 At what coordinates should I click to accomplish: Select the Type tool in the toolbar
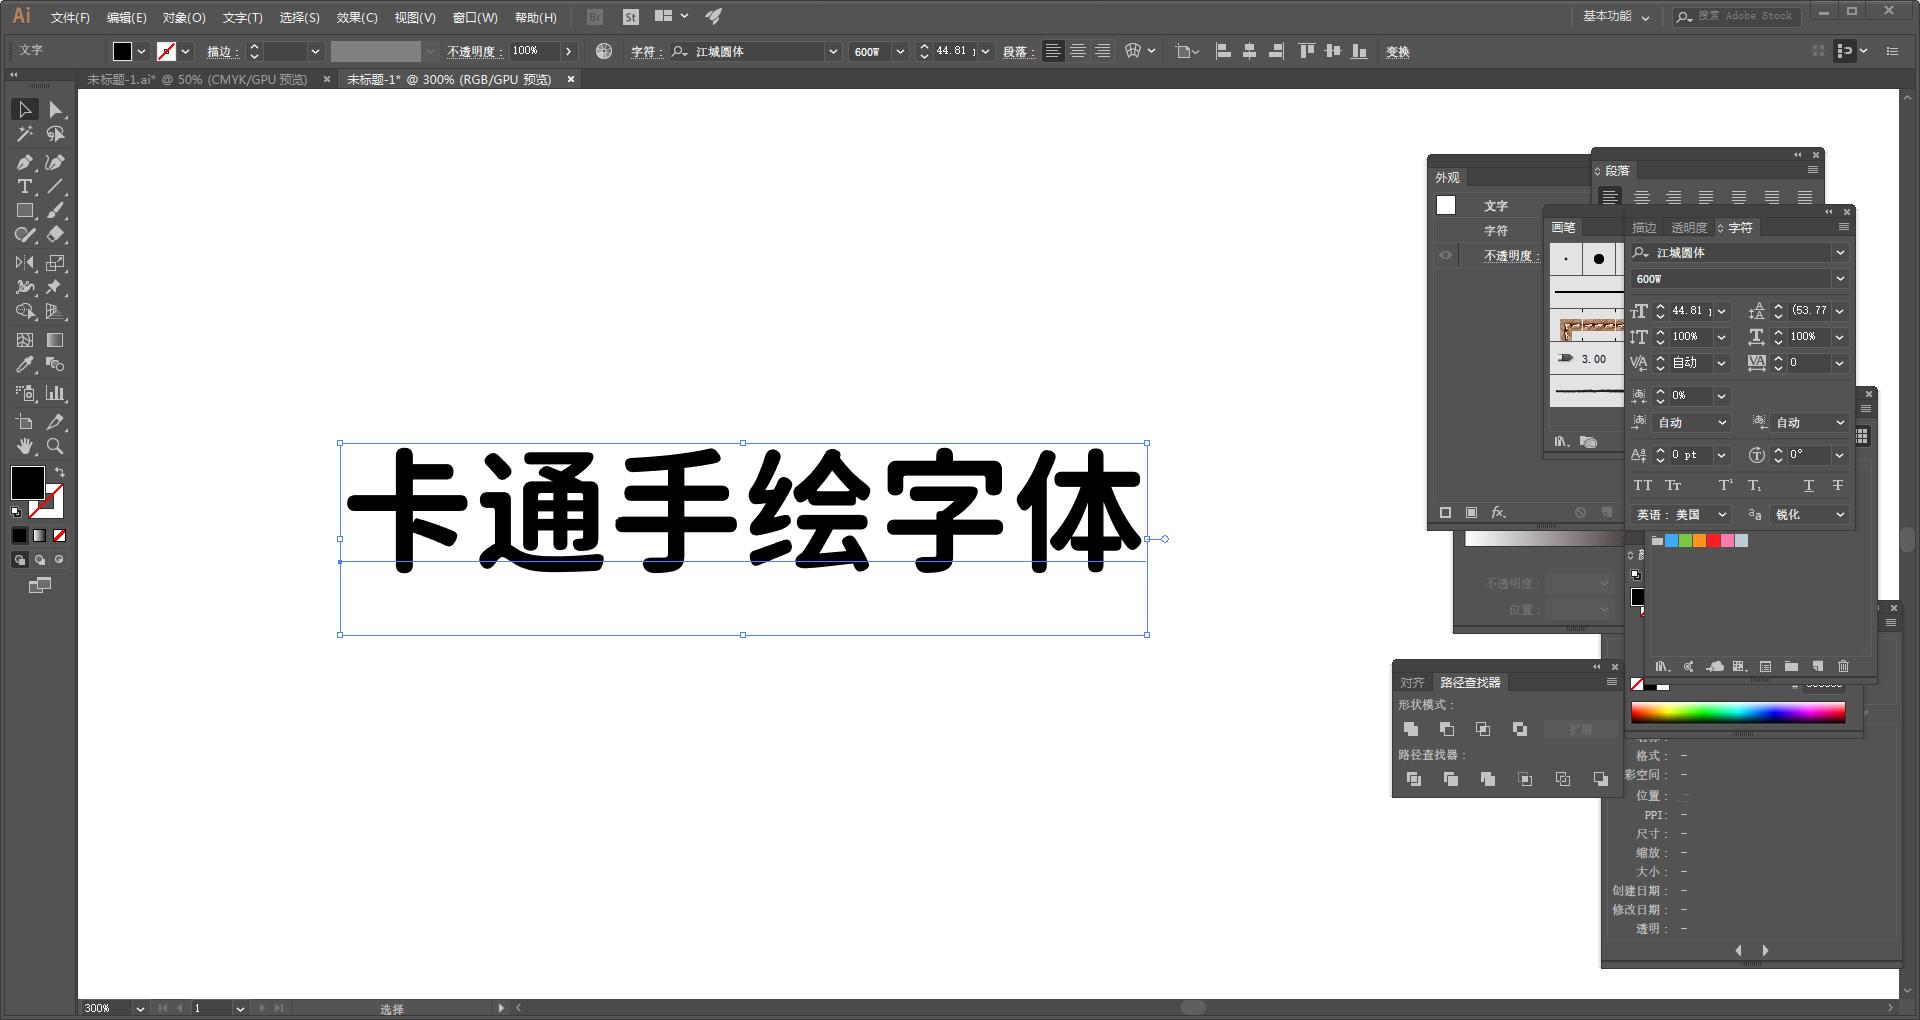(x=24, y=185)
